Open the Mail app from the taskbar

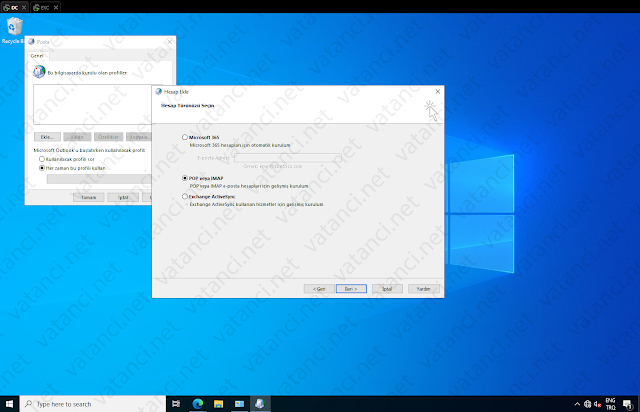click(239, 404)
